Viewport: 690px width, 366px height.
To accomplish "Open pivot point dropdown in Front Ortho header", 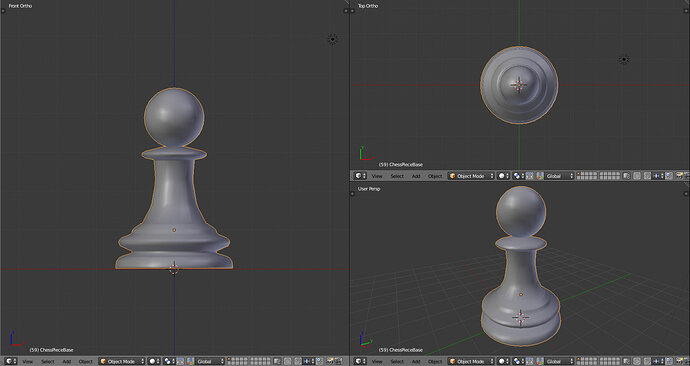I will pyautogui.click(x=169, y=361).
